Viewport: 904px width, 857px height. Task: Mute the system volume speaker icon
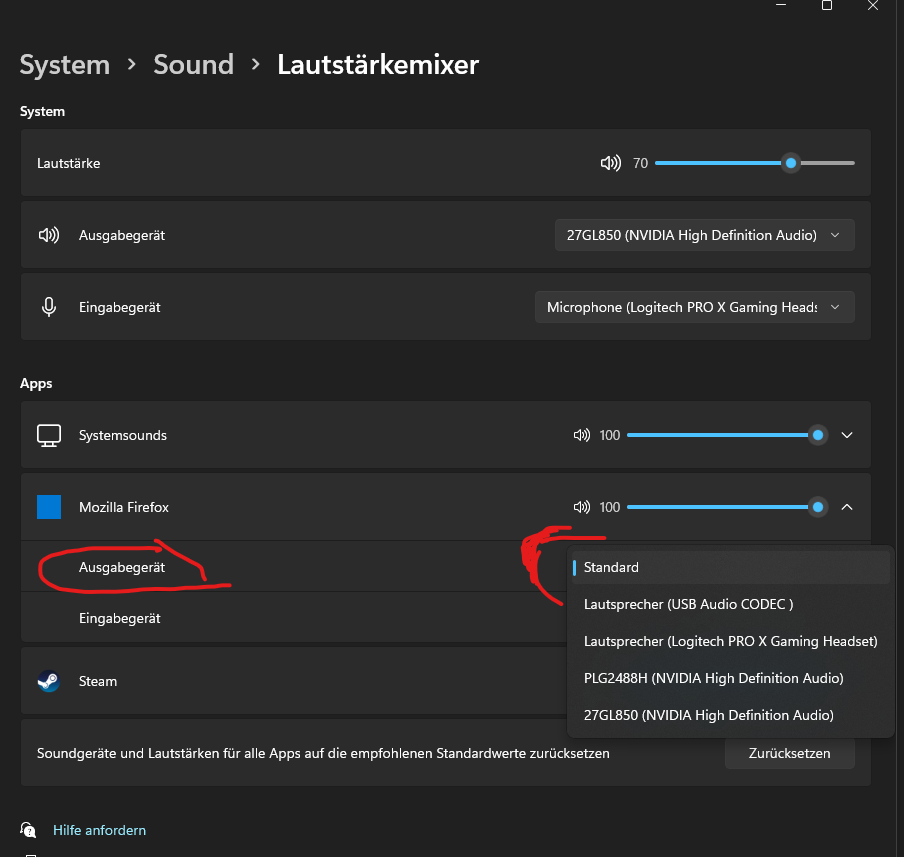point(610,163)
